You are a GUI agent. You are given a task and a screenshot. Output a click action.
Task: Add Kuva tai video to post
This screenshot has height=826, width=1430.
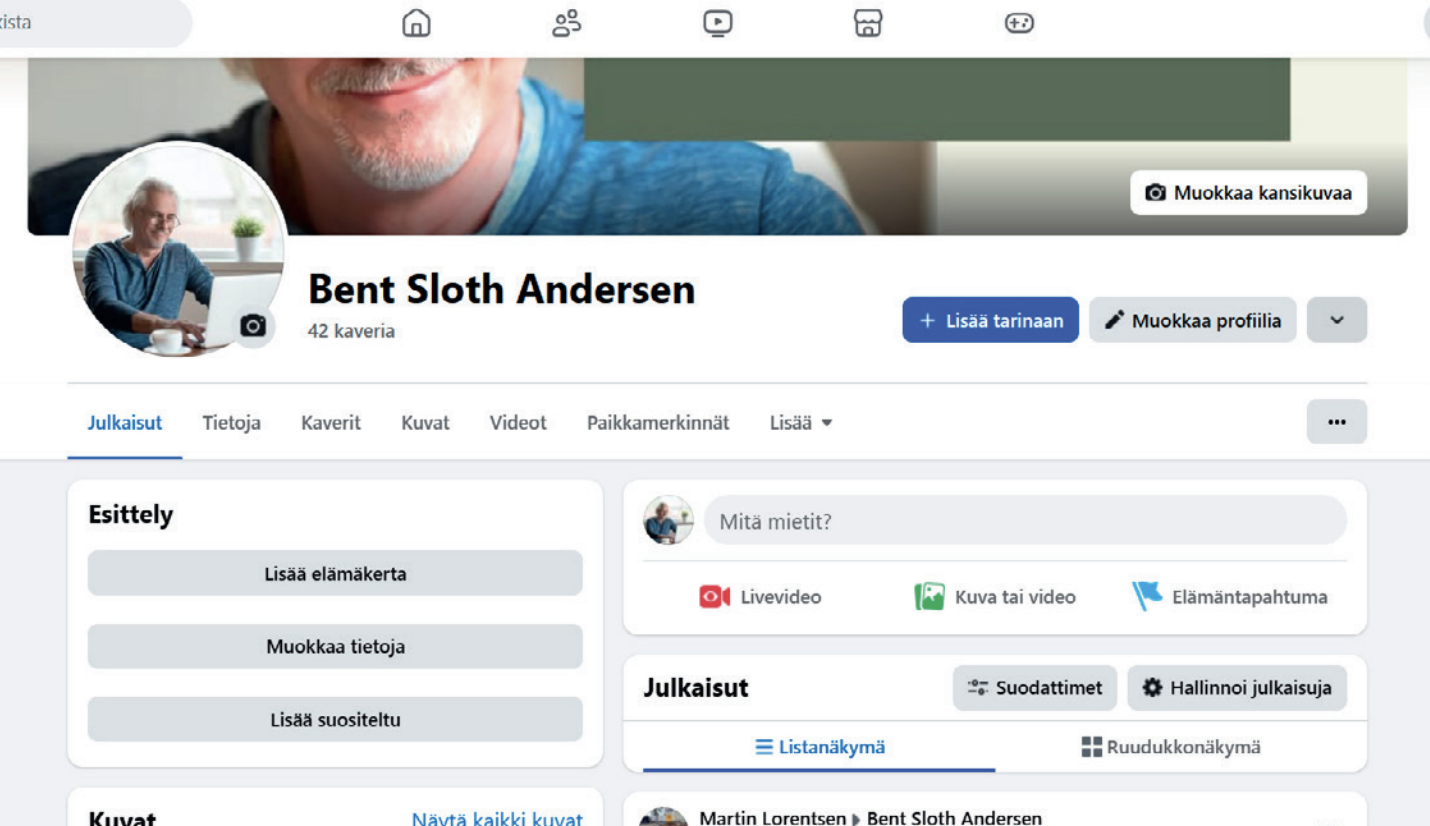coord(995,597)
